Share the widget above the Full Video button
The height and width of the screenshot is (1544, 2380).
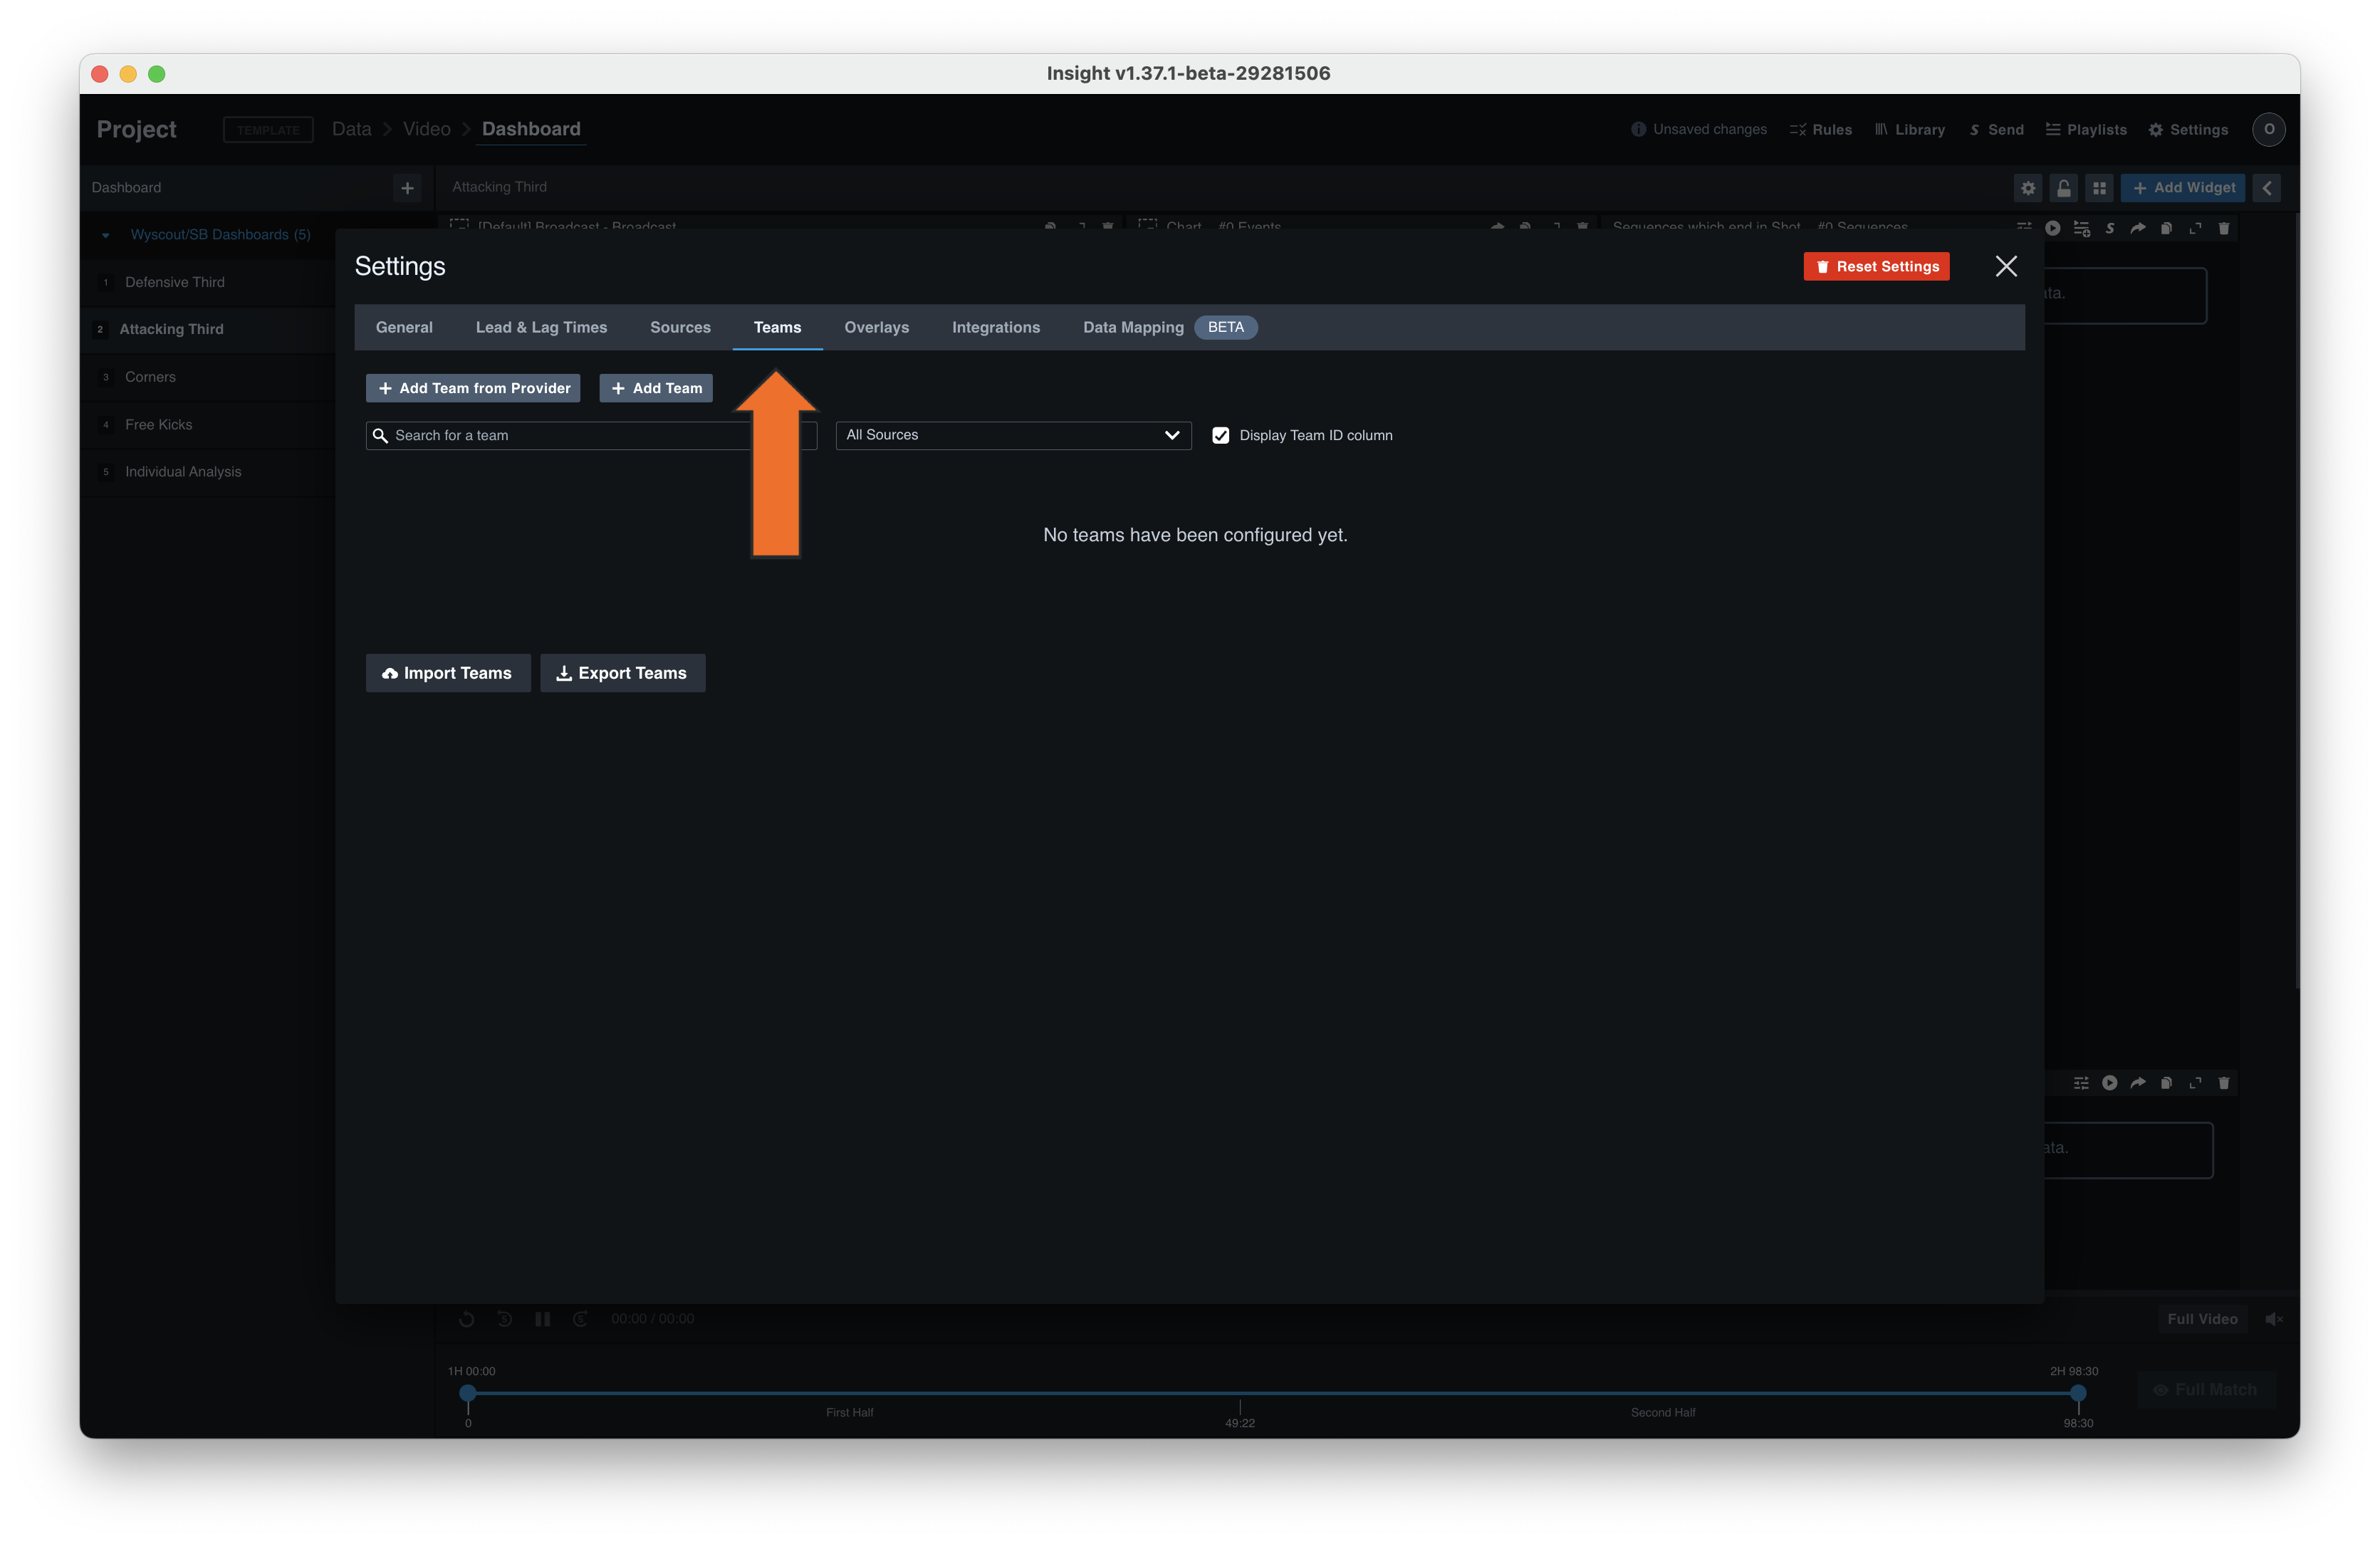(2138, 1083)
